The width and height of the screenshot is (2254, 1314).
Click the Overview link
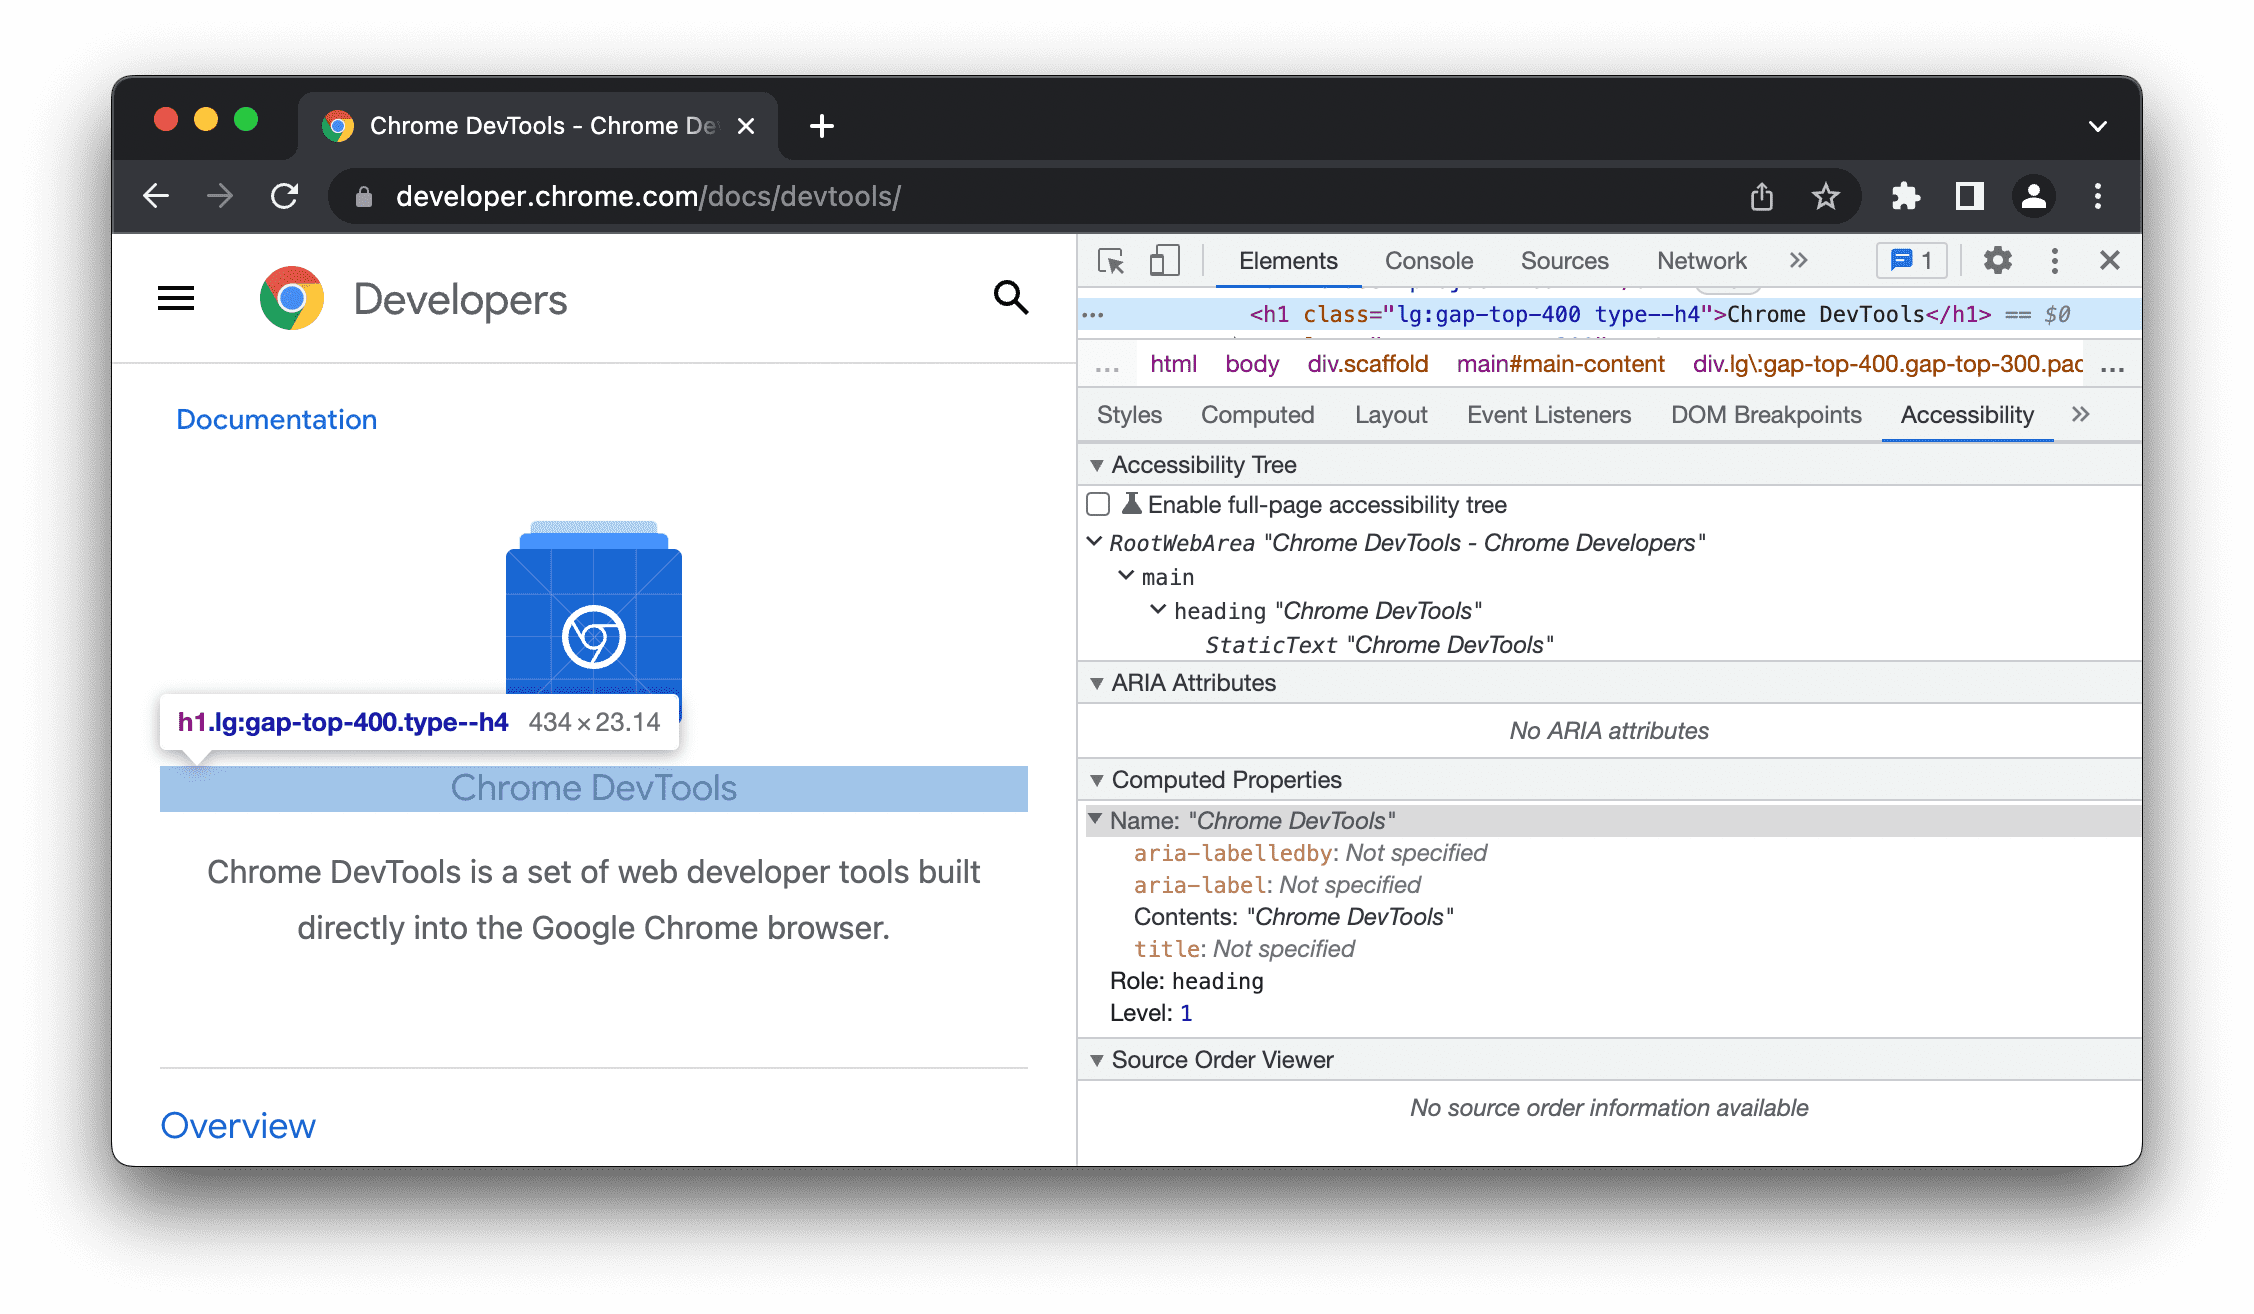point(238,1123)
